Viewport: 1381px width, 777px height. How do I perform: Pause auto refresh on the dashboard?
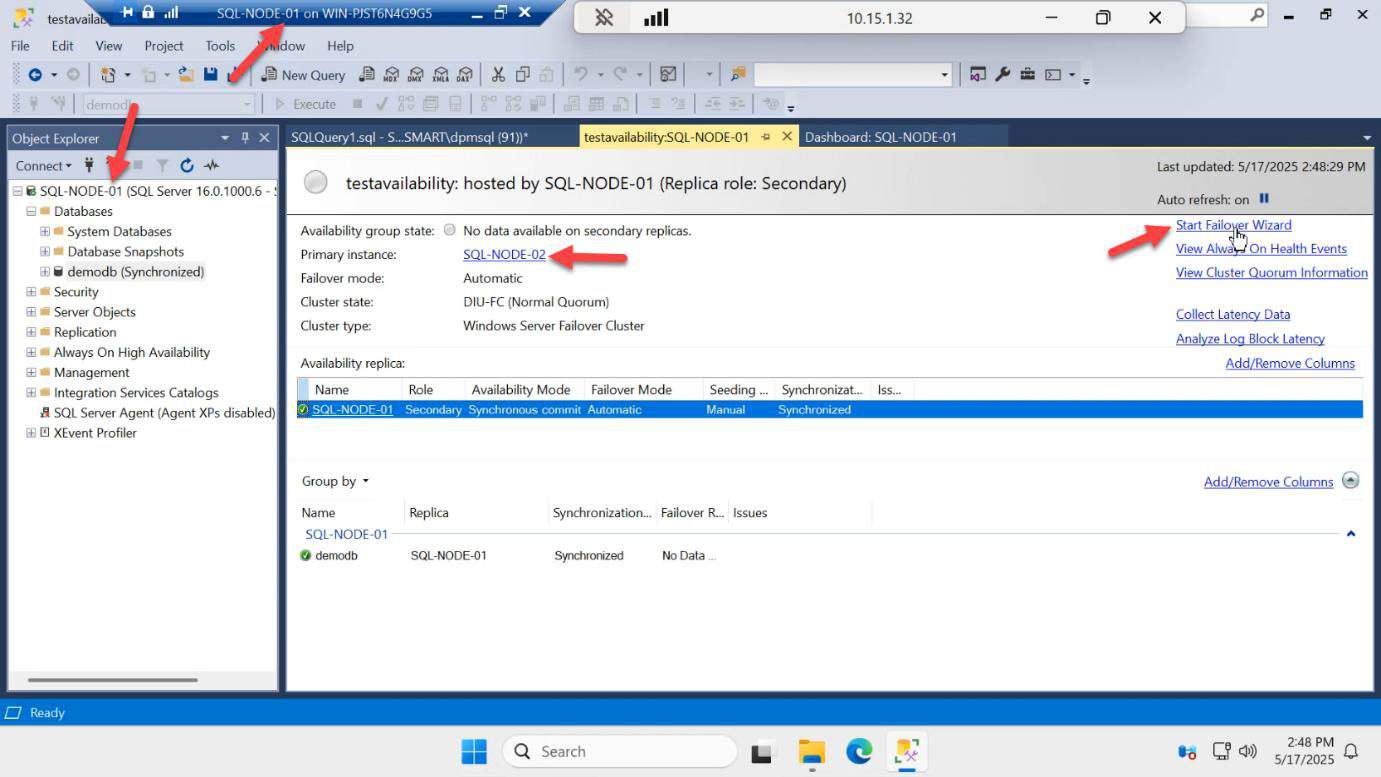[x=1264, y=199]
